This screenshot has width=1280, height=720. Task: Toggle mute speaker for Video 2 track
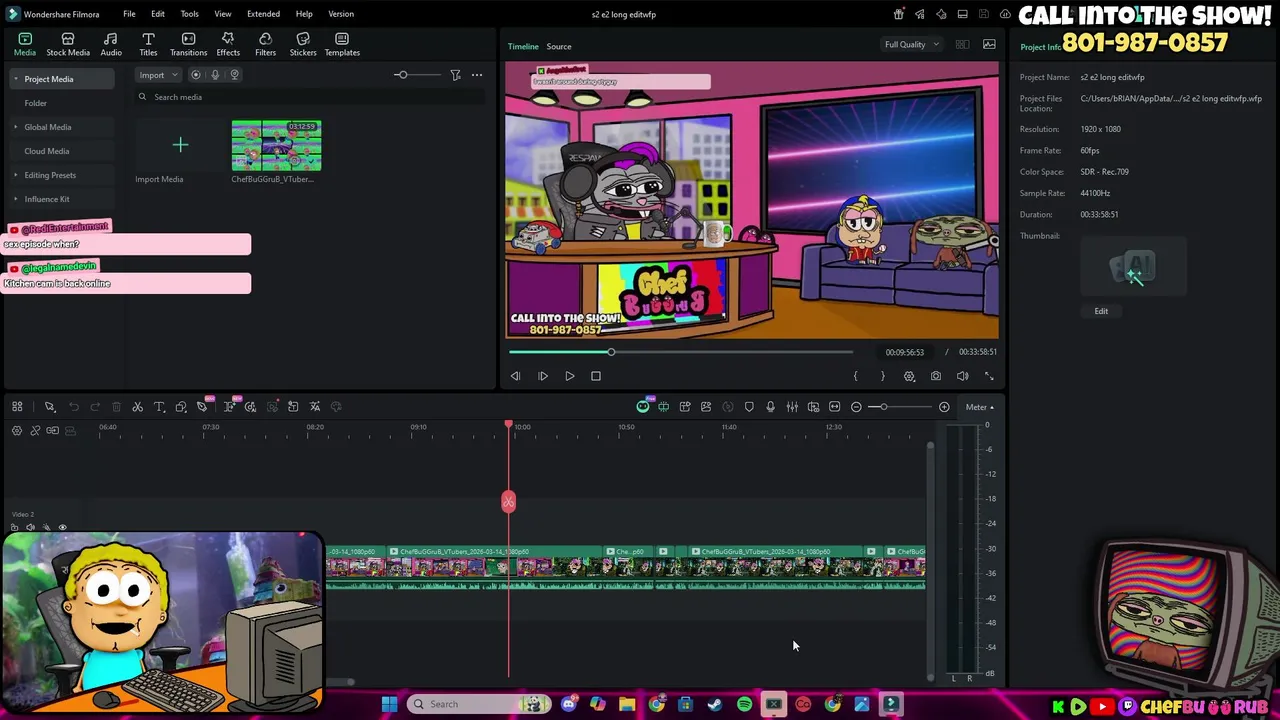click(x=30, y=528)
